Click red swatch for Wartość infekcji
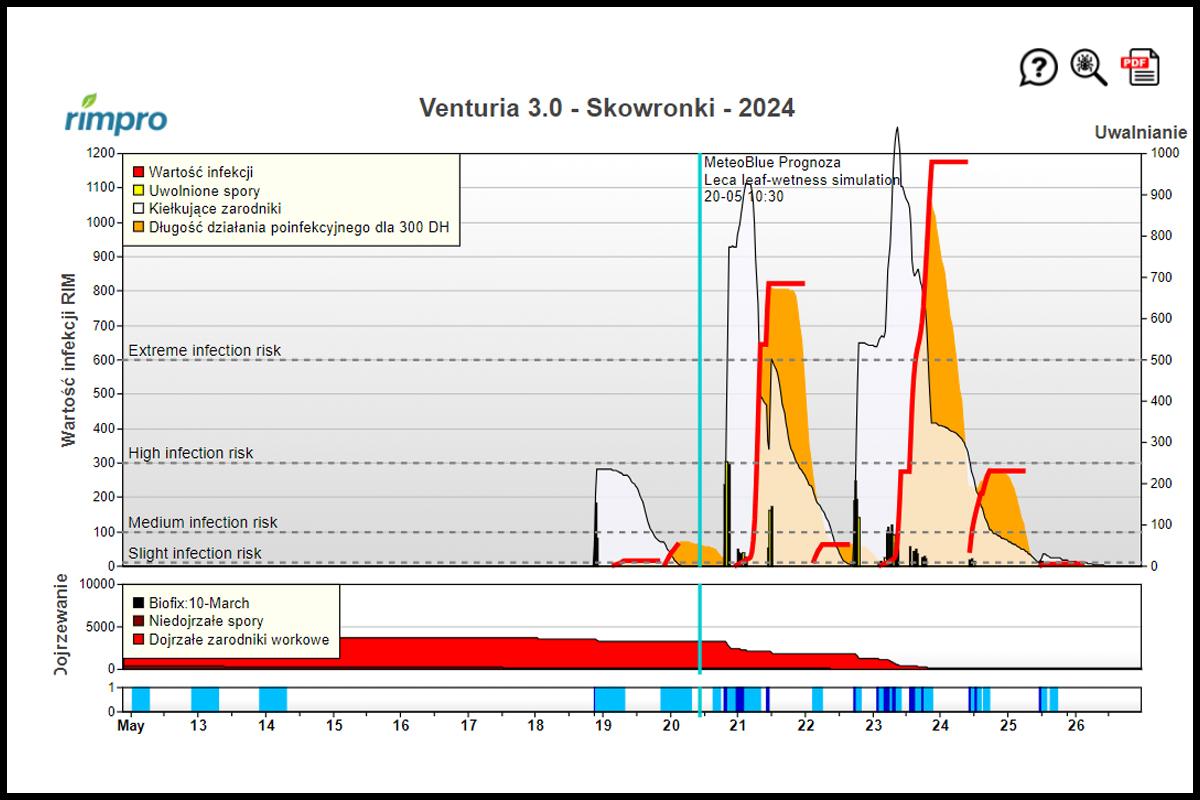 pos(139,172)
